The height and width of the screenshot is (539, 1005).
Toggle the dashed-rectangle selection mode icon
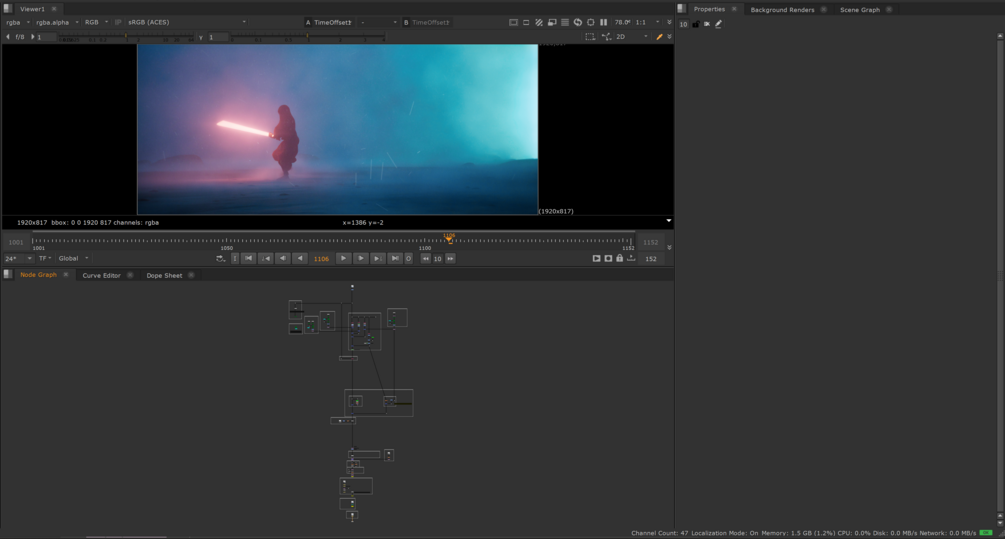[x=590, y=37]
